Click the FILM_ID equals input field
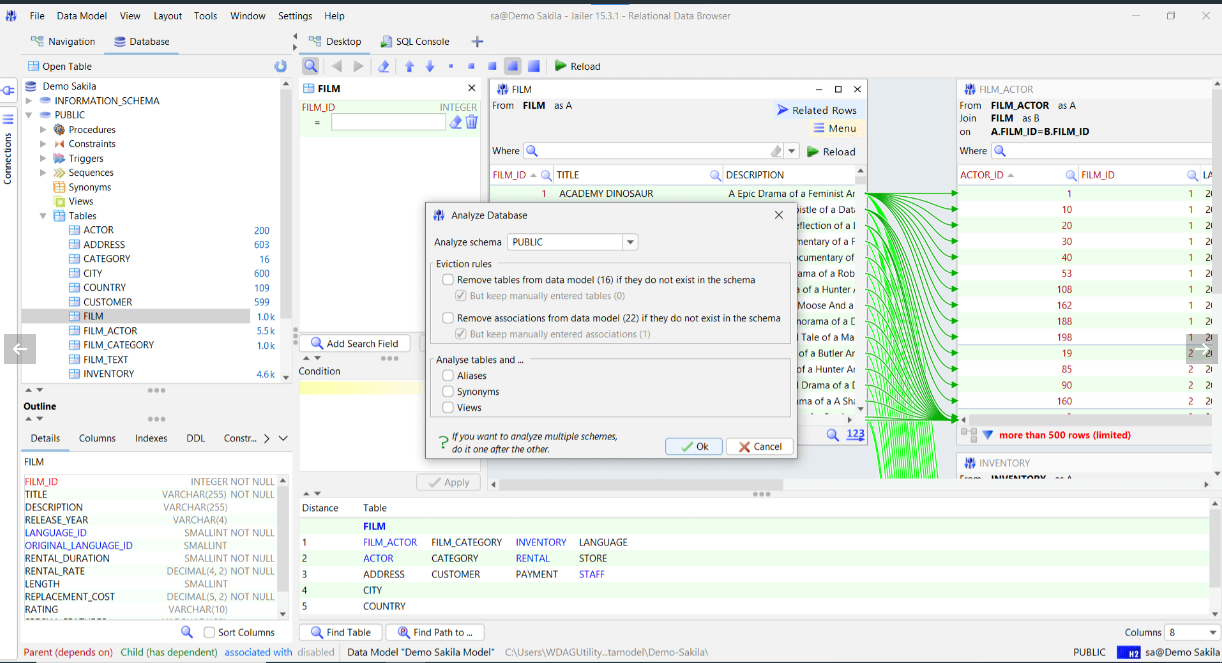The image size is (1222, 663). click(x=388, y=122)
